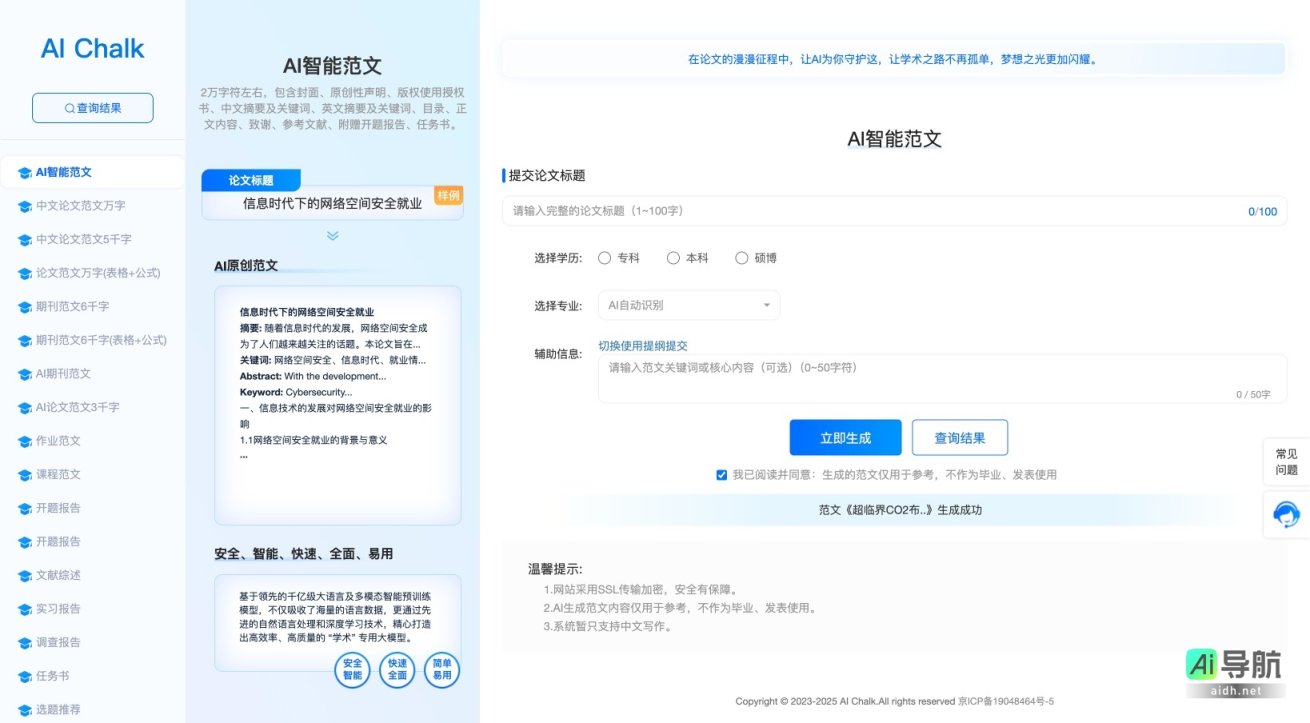
Task: Open the customer service chat icon
Action: pyautogui.click(x=1286, y=514)
